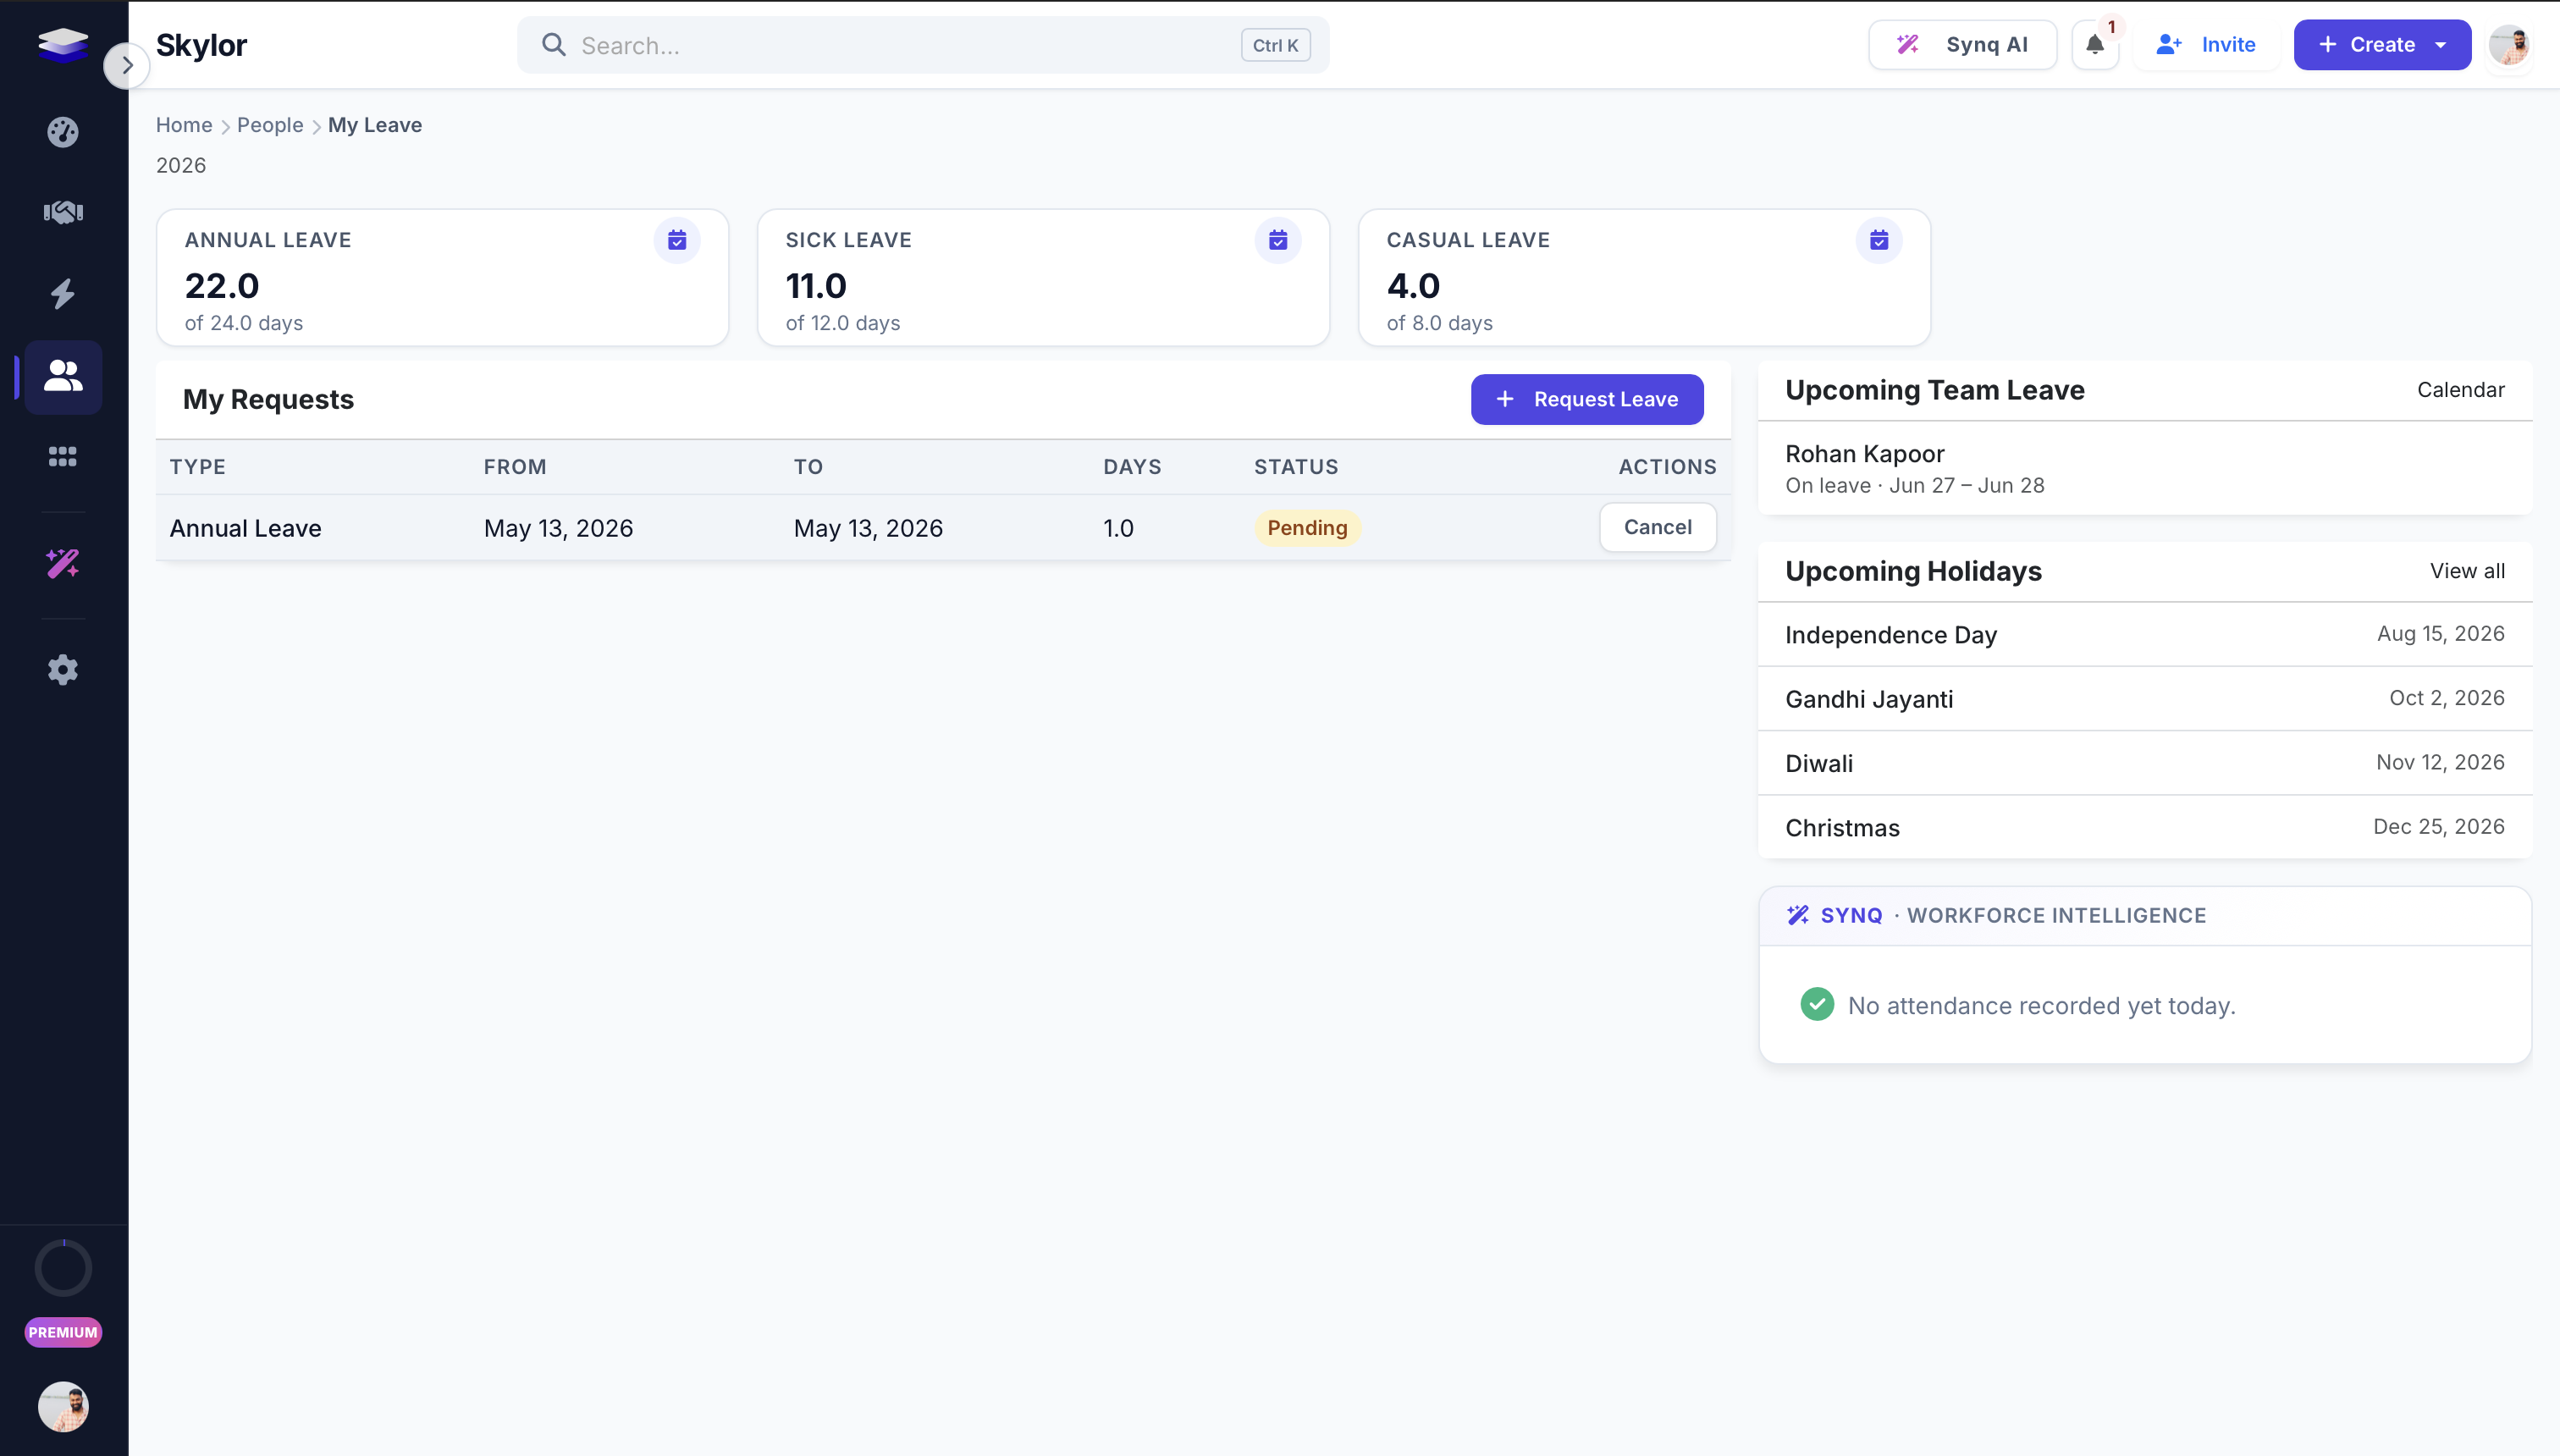Expand the sidebar with the chevron toggle

126,66
